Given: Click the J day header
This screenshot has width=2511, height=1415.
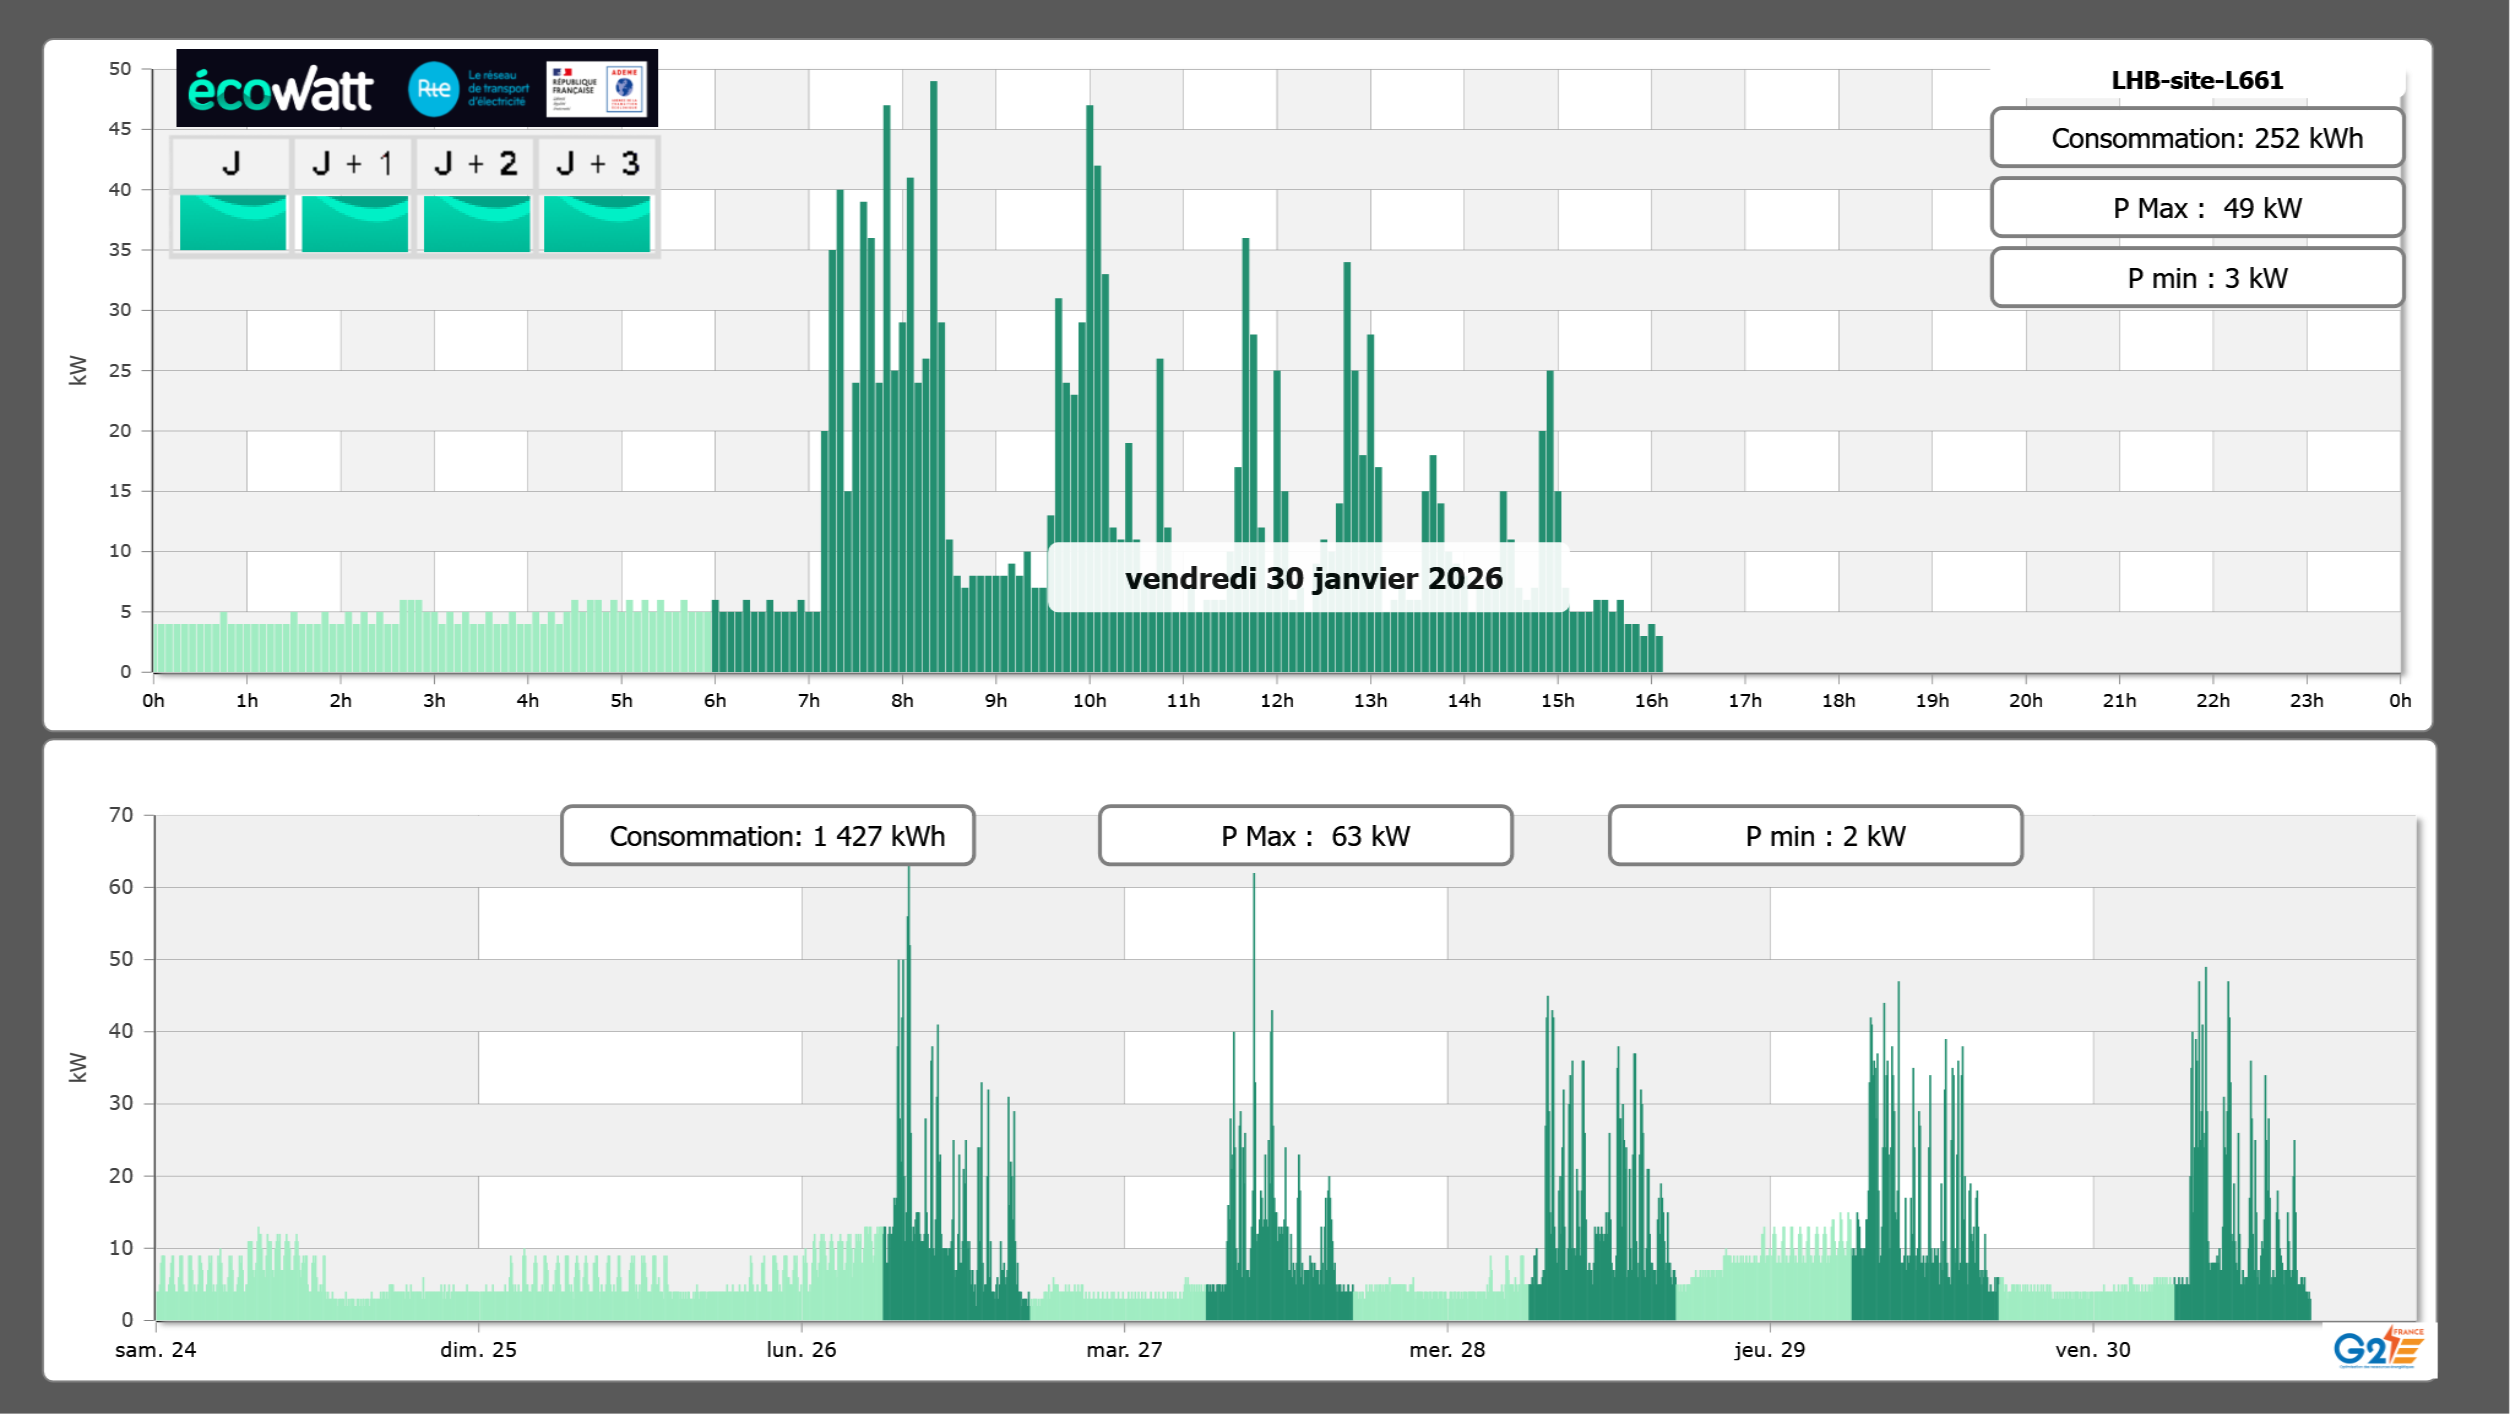Looking at the screenshot, I should tap(231, 163).
